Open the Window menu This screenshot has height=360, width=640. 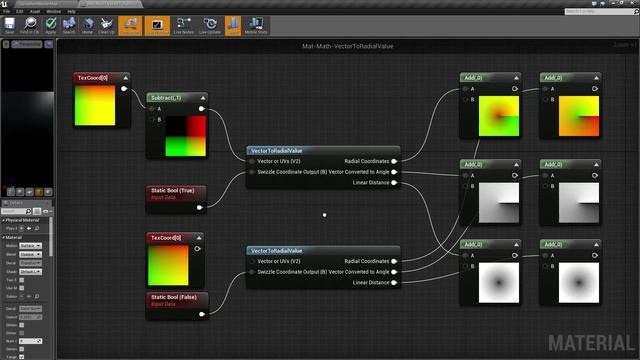pos(53,11)
